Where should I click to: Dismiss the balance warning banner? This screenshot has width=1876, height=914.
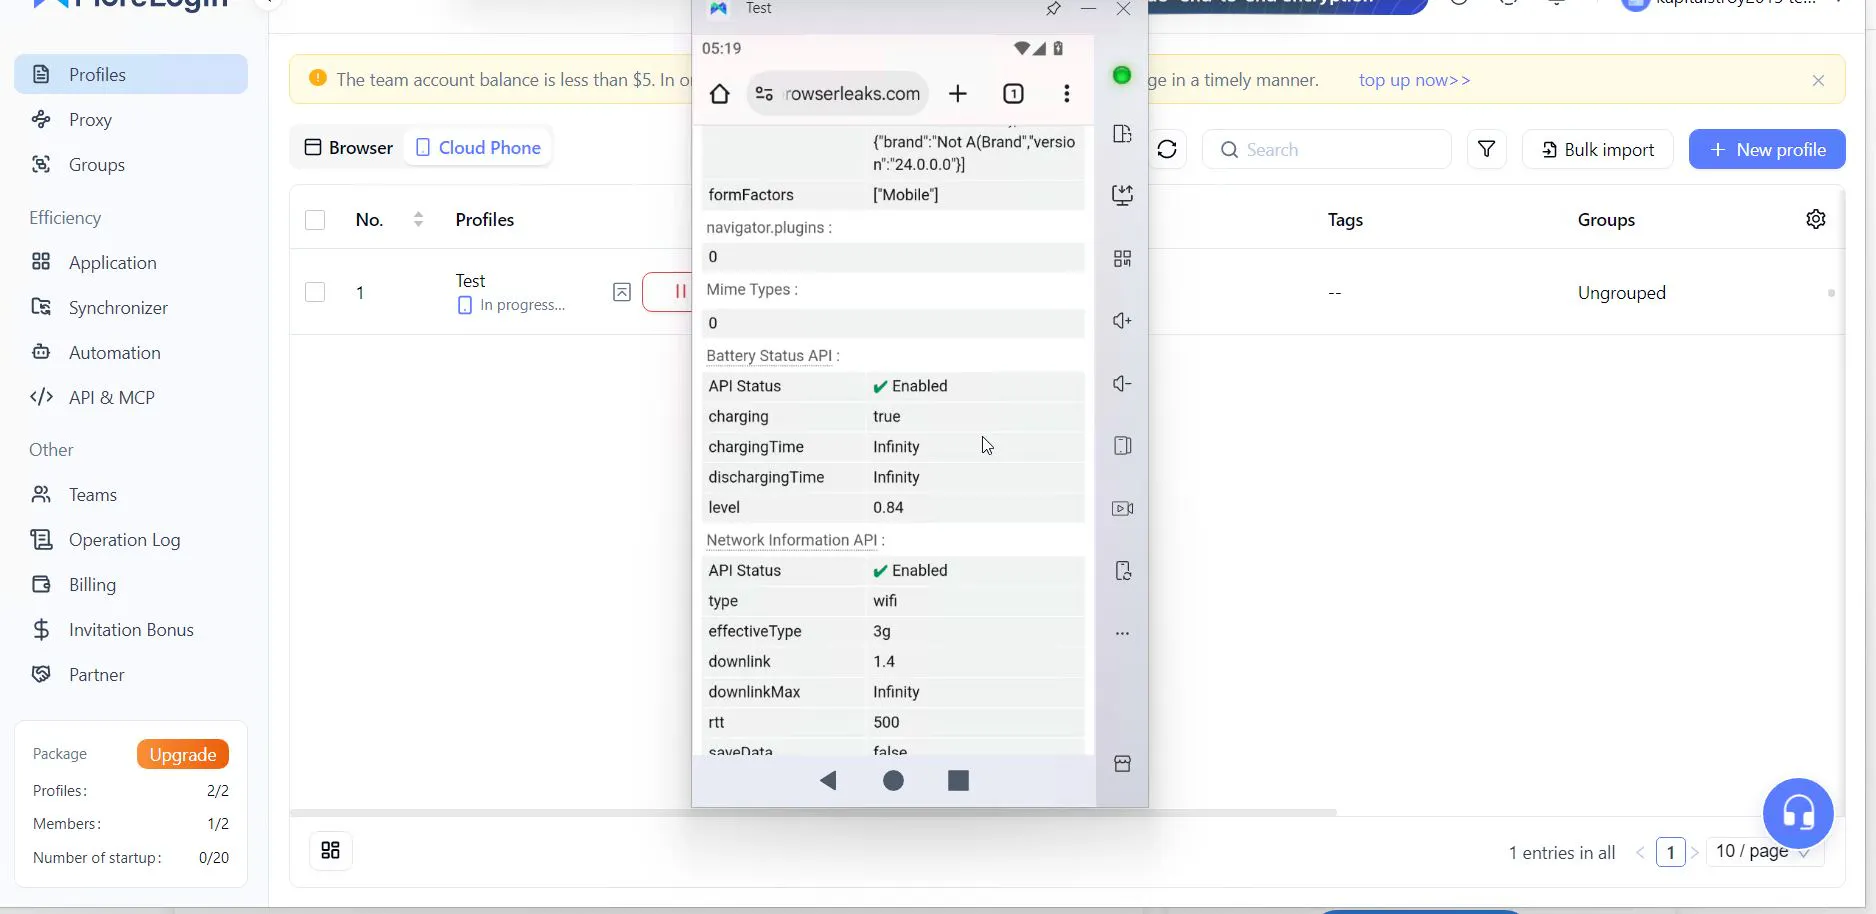click(x=1818, y=80)
